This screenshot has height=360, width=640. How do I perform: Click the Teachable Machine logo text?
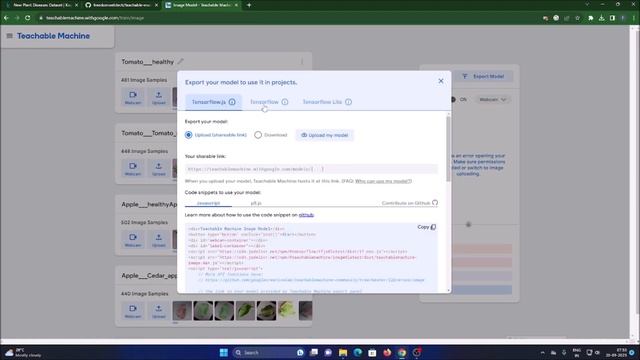[x=53, y=36]
